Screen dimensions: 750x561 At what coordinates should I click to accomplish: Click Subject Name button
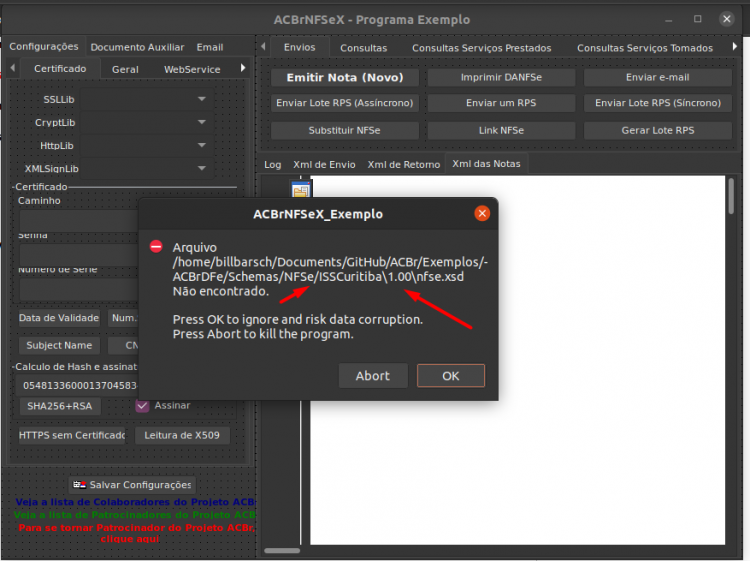tap(59, 345)
